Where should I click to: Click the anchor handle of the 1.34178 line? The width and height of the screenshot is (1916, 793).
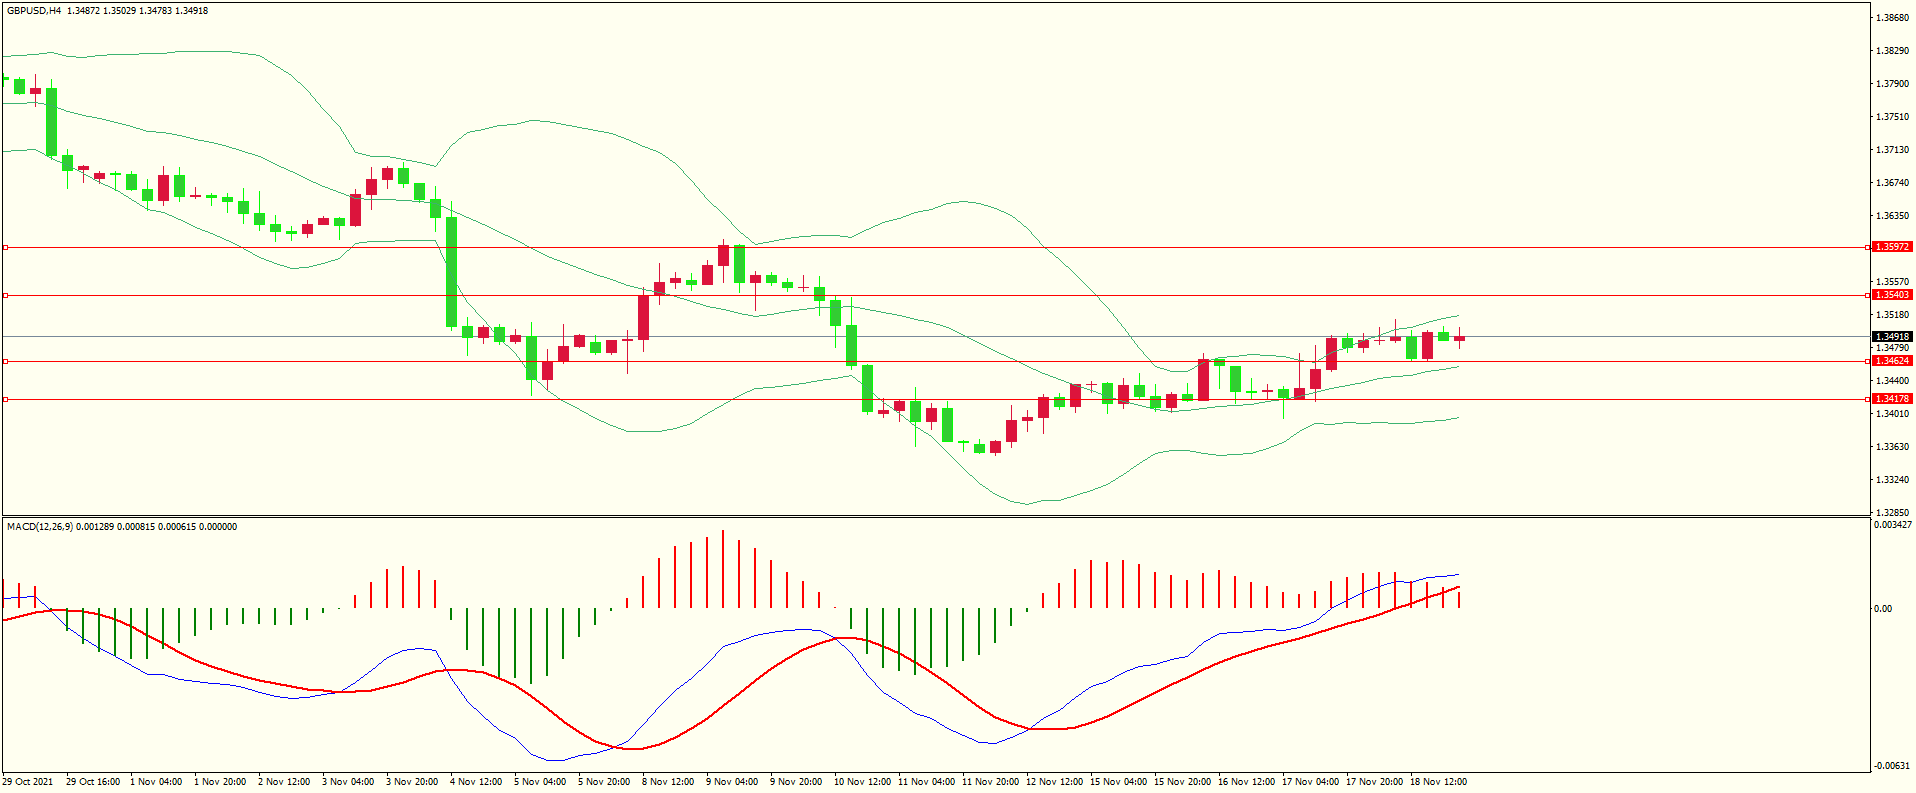pyautogui.click(x=5, y=399)
